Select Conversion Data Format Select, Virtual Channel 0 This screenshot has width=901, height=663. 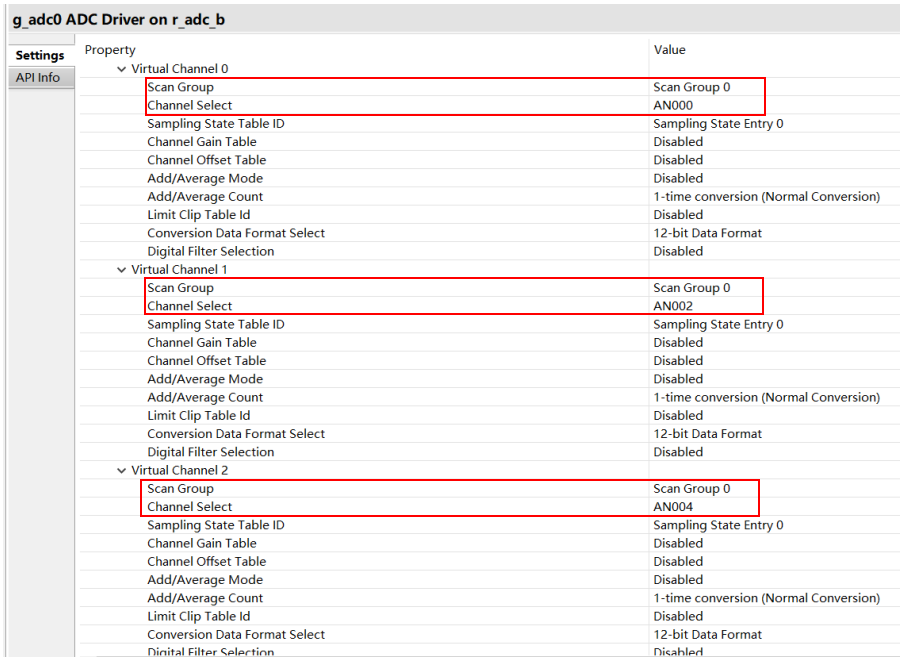236,233
